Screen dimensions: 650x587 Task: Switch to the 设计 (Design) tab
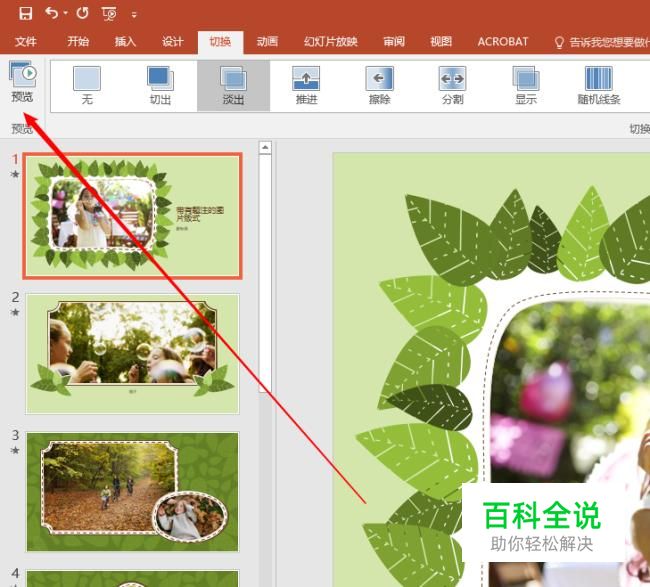172,41
